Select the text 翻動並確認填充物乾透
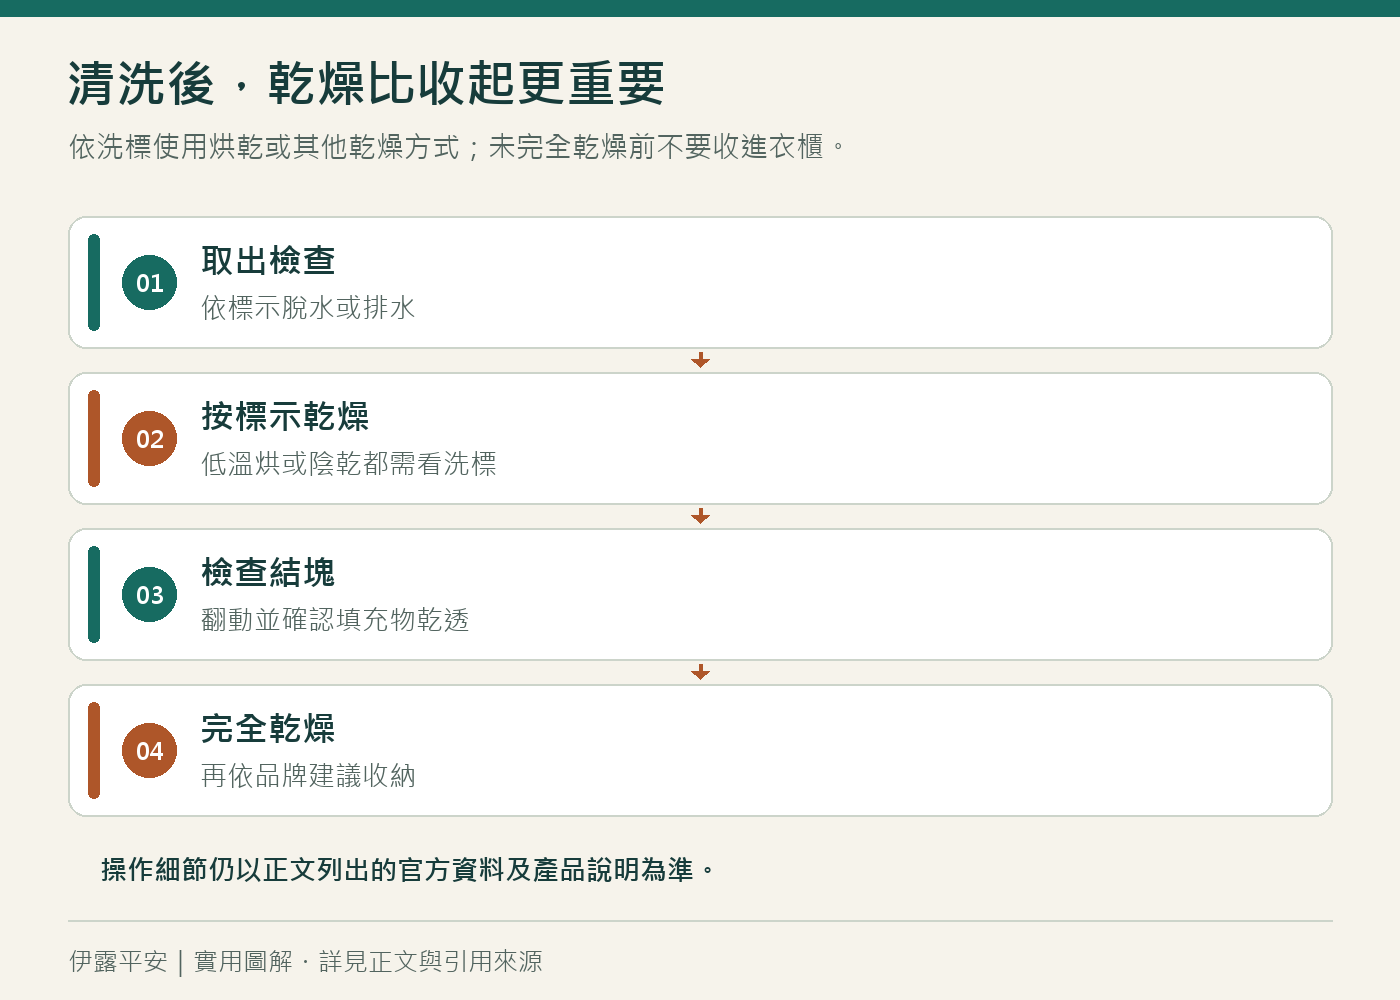Image resolution: width=1400 pixels, height=1000 pixels. (335, 620)
